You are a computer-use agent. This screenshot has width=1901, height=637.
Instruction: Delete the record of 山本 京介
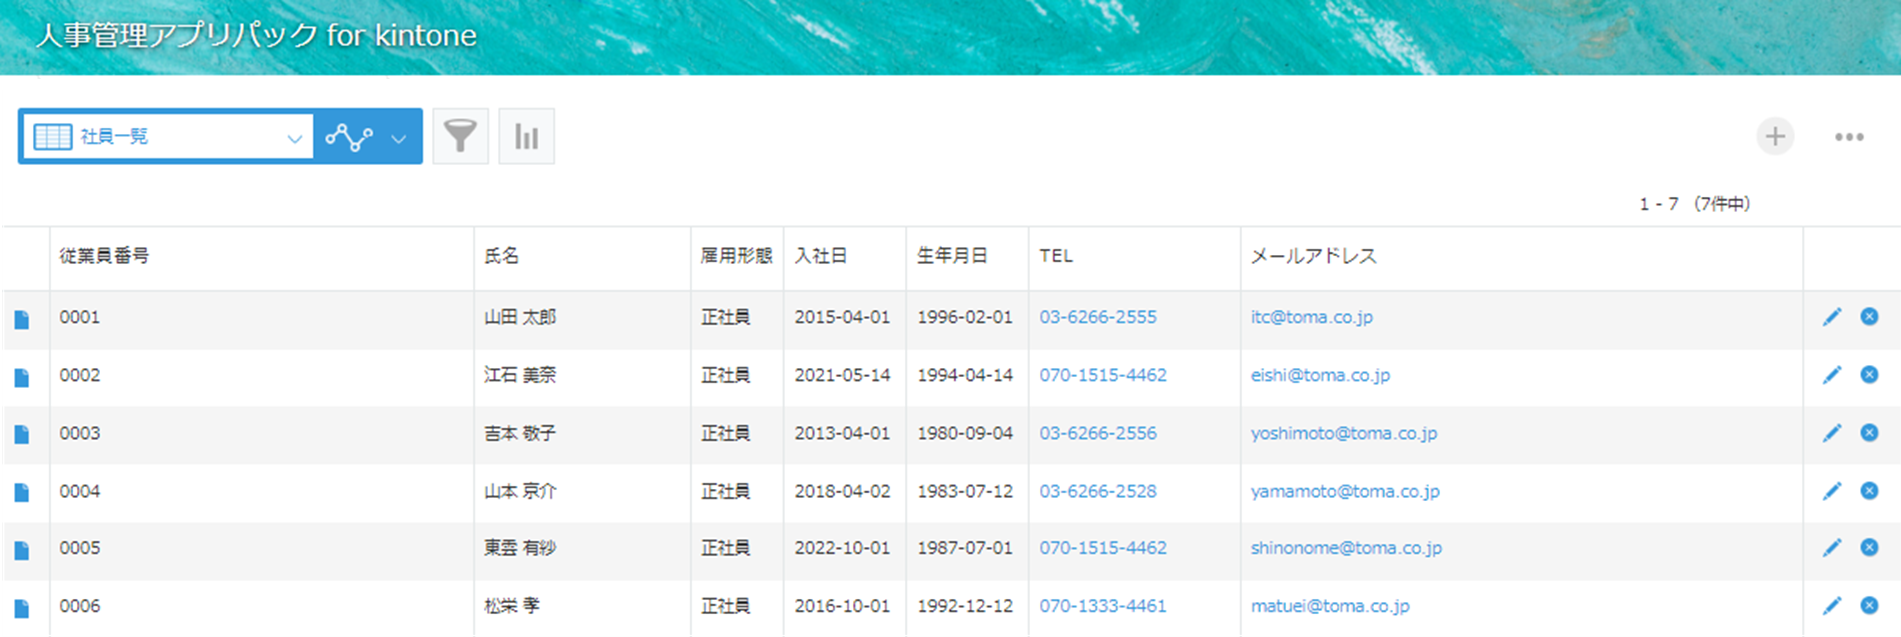point(1869,491)
